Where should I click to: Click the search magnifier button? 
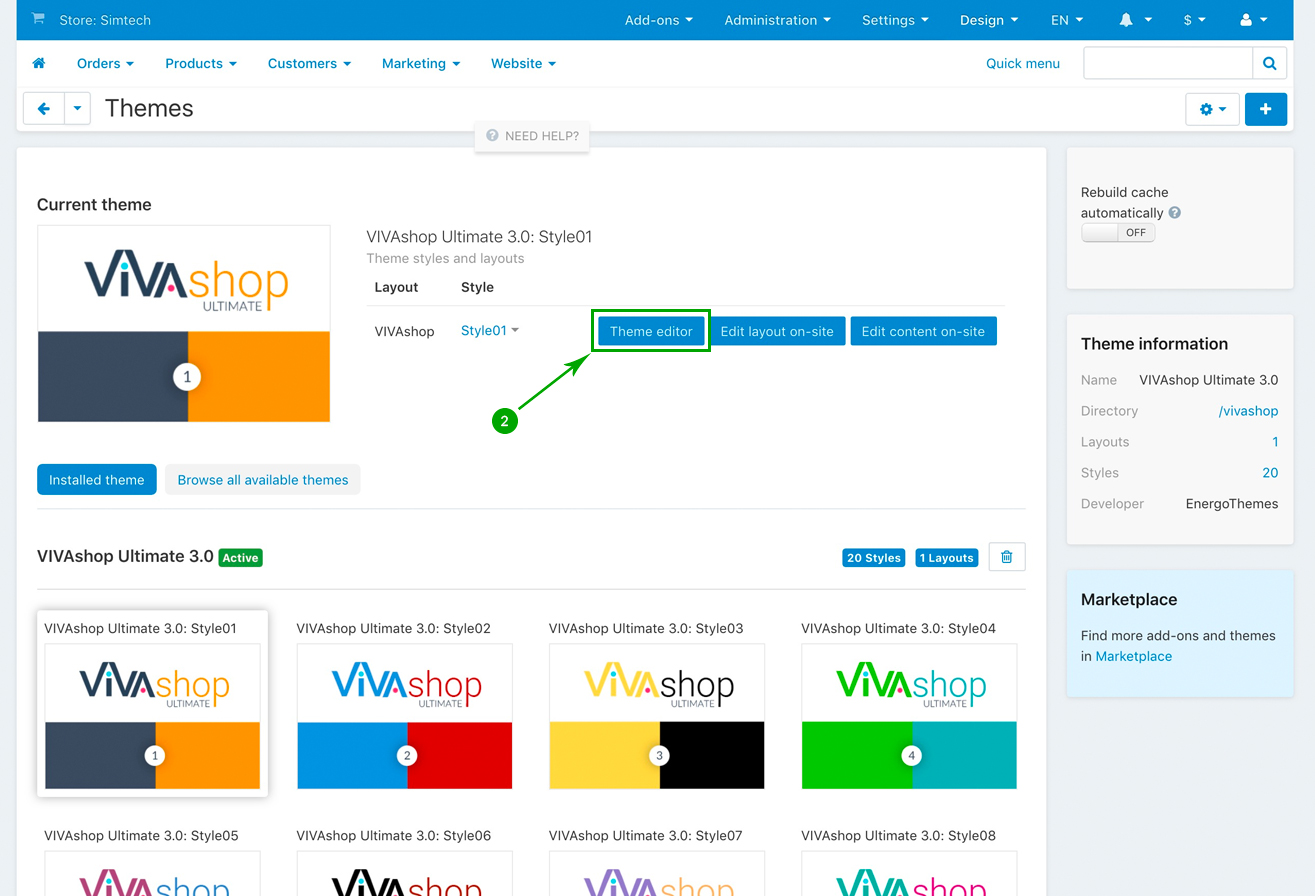(1269, 63)
